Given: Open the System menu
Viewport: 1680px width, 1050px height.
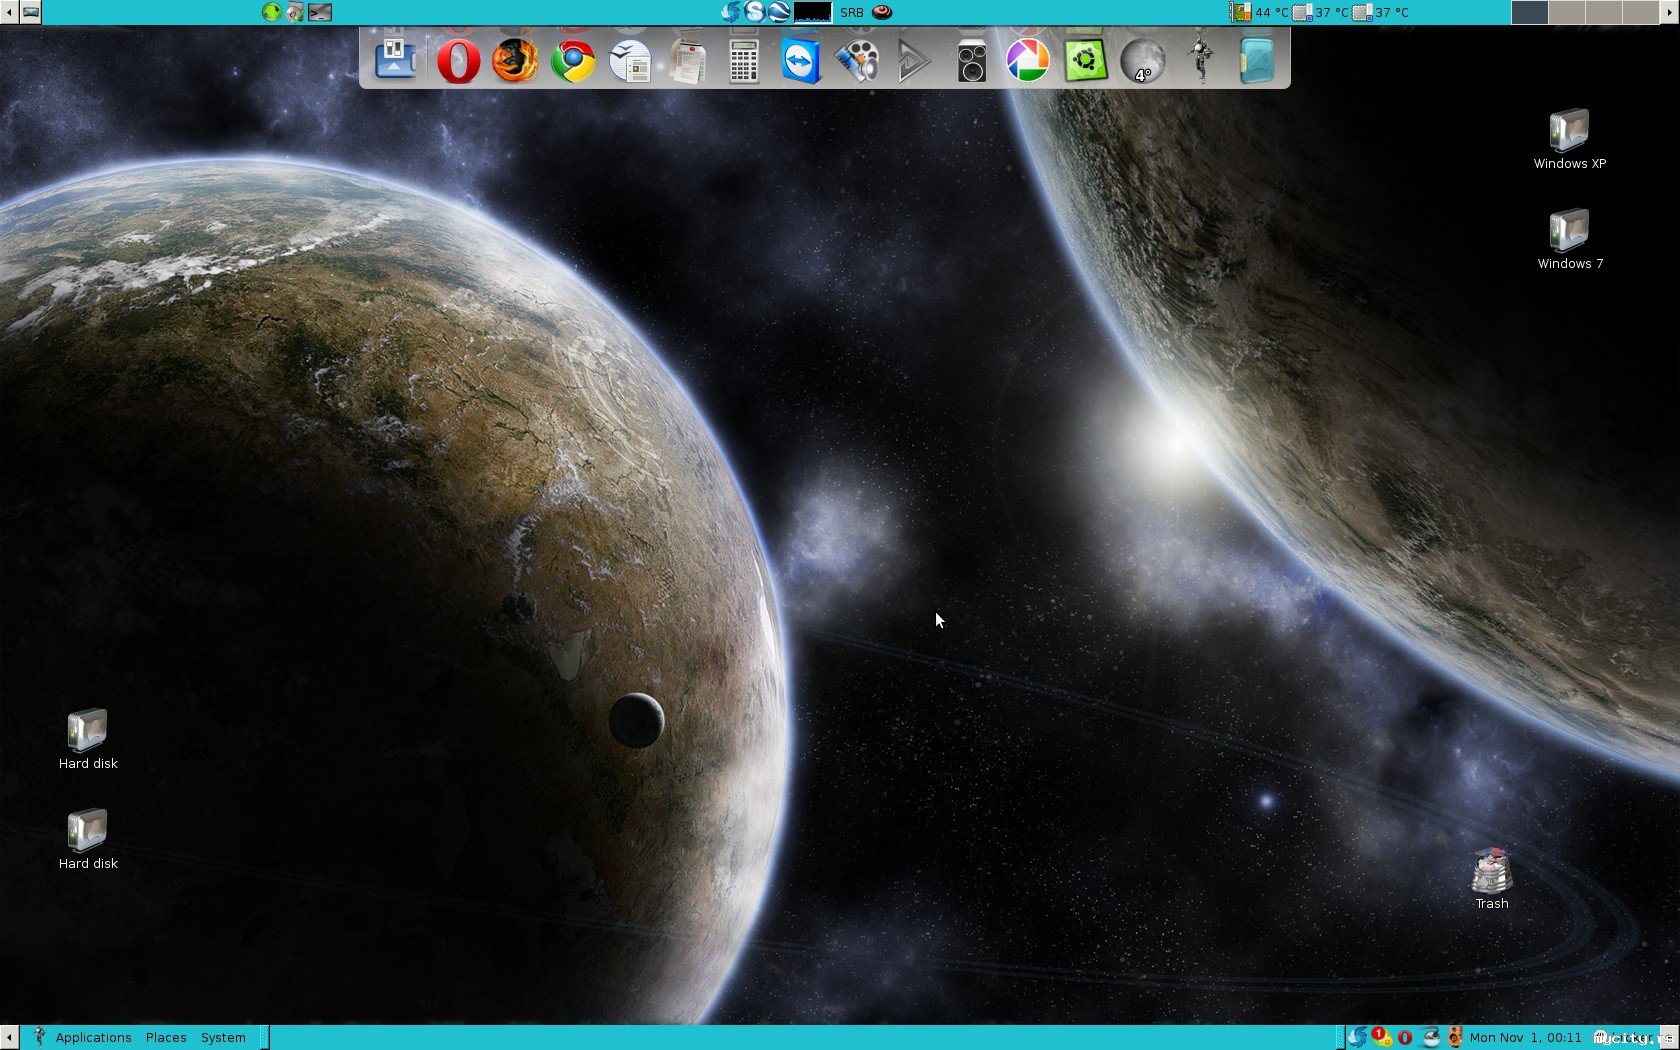Looking at the screenshot, I should (223, 1037).
